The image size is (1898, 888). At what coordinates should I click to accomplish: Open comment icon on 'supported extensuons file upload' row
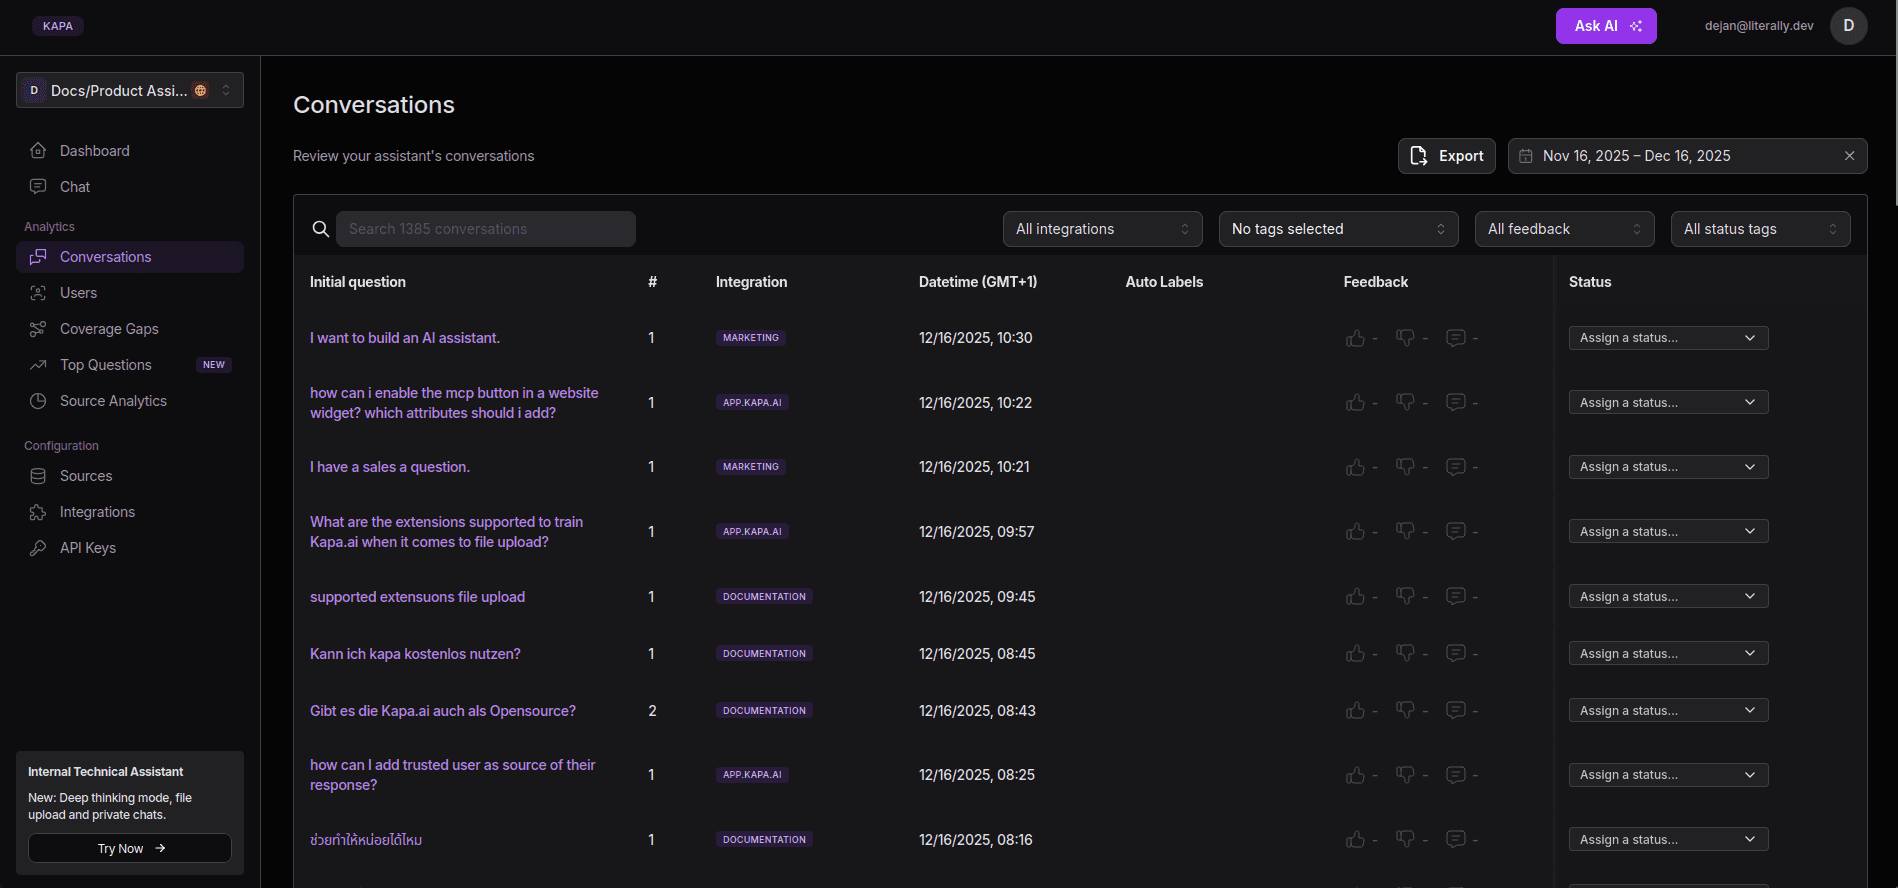(x=1456, y=596)
